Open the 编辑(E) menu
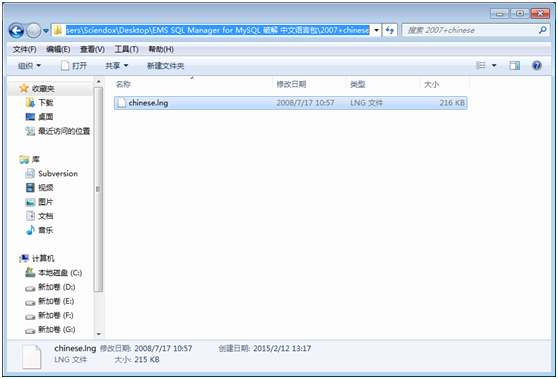Image resolution: width=558 pixels, height=379 pixels. (58, 49)
